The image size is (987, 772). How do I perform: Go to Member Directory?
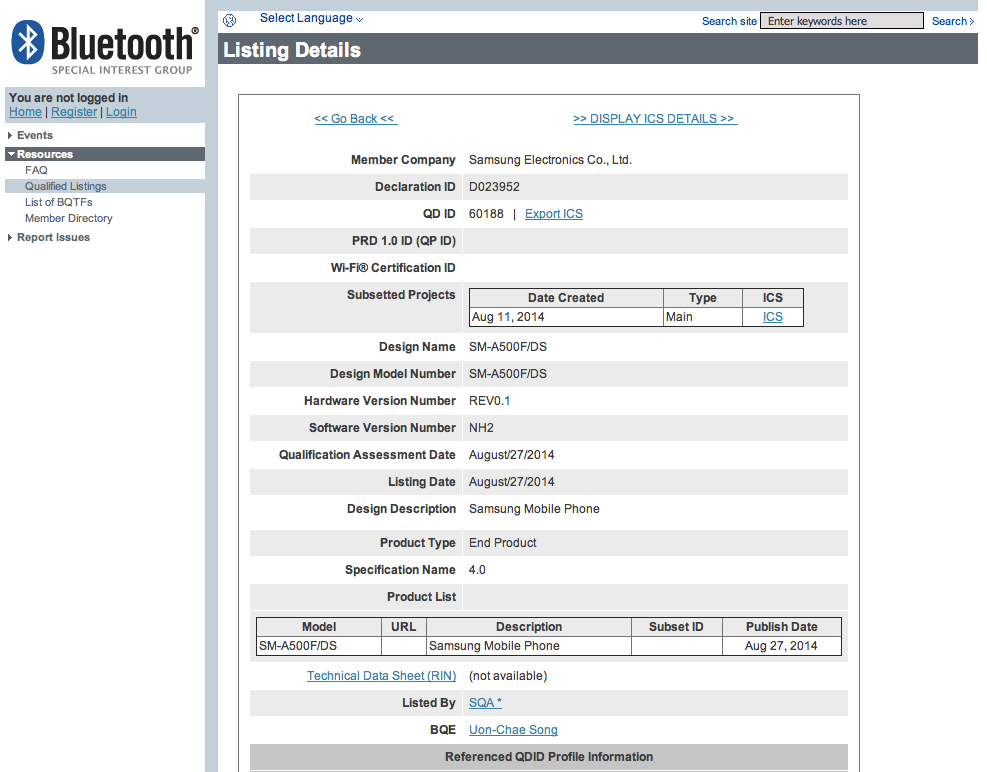[x=68, y=218]
